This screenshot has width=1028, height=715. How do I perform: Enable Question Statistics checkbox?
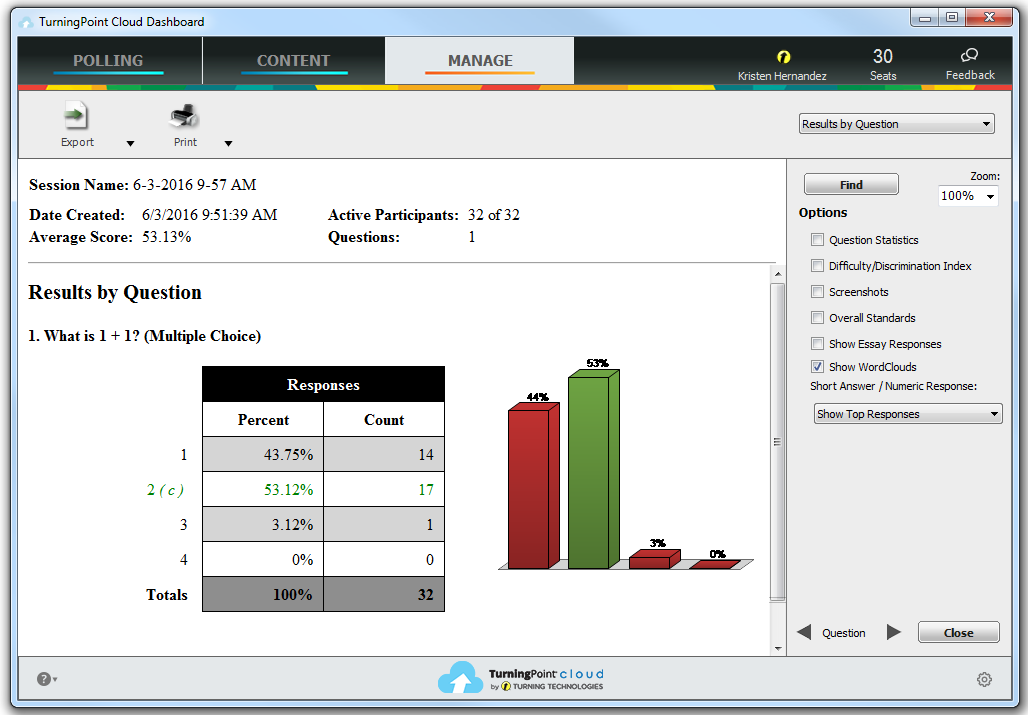pyautogui.click(x=817, y=240)
